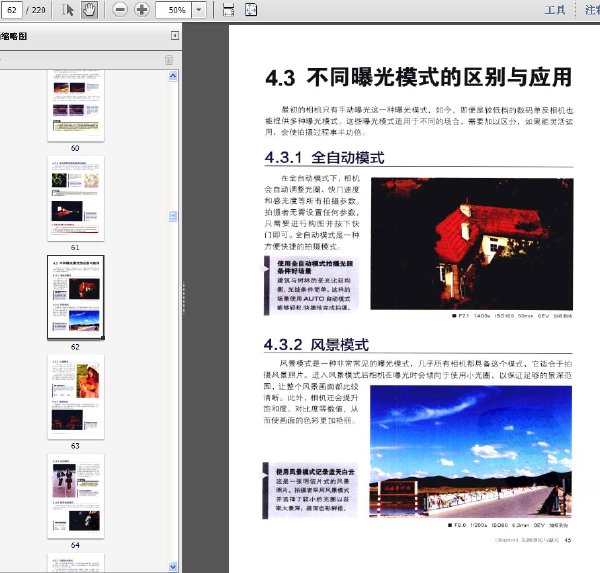Enable scrolling mode page view
600x573 pixels.
[228, 10]
